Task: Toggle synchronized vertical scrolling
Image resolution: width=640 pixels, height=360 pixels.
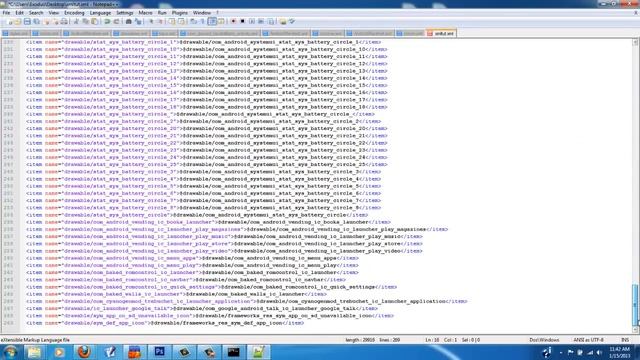Action: point(172,21)
